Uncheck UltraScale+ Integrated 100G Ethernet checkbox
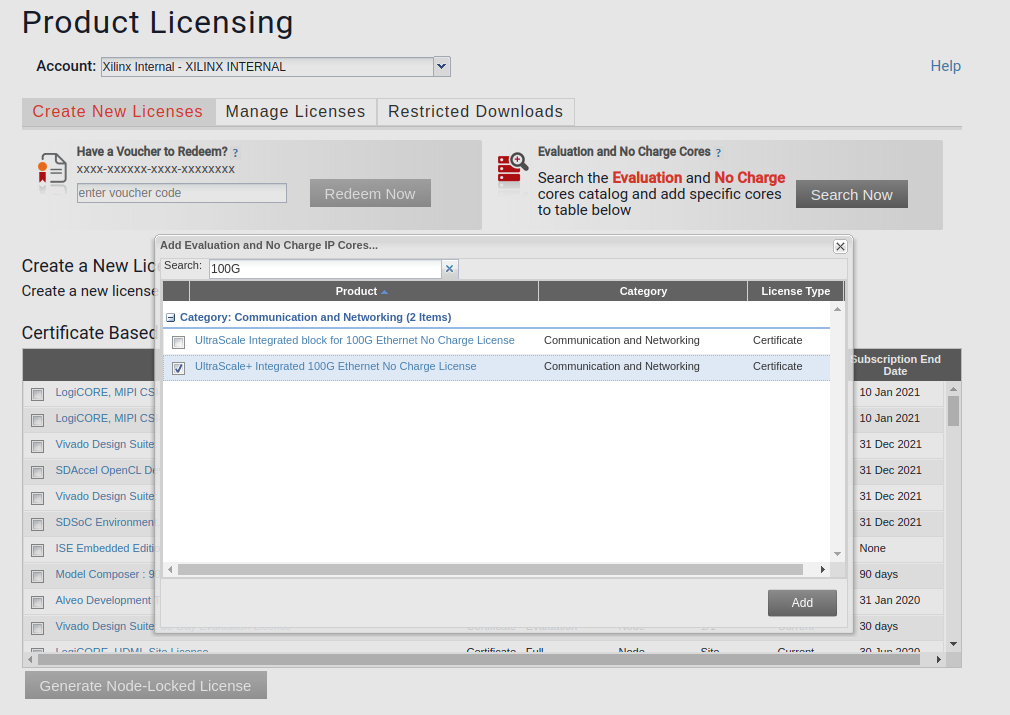Image resolution: width=1010 pixels, height=715 pixels. (178, 368)
